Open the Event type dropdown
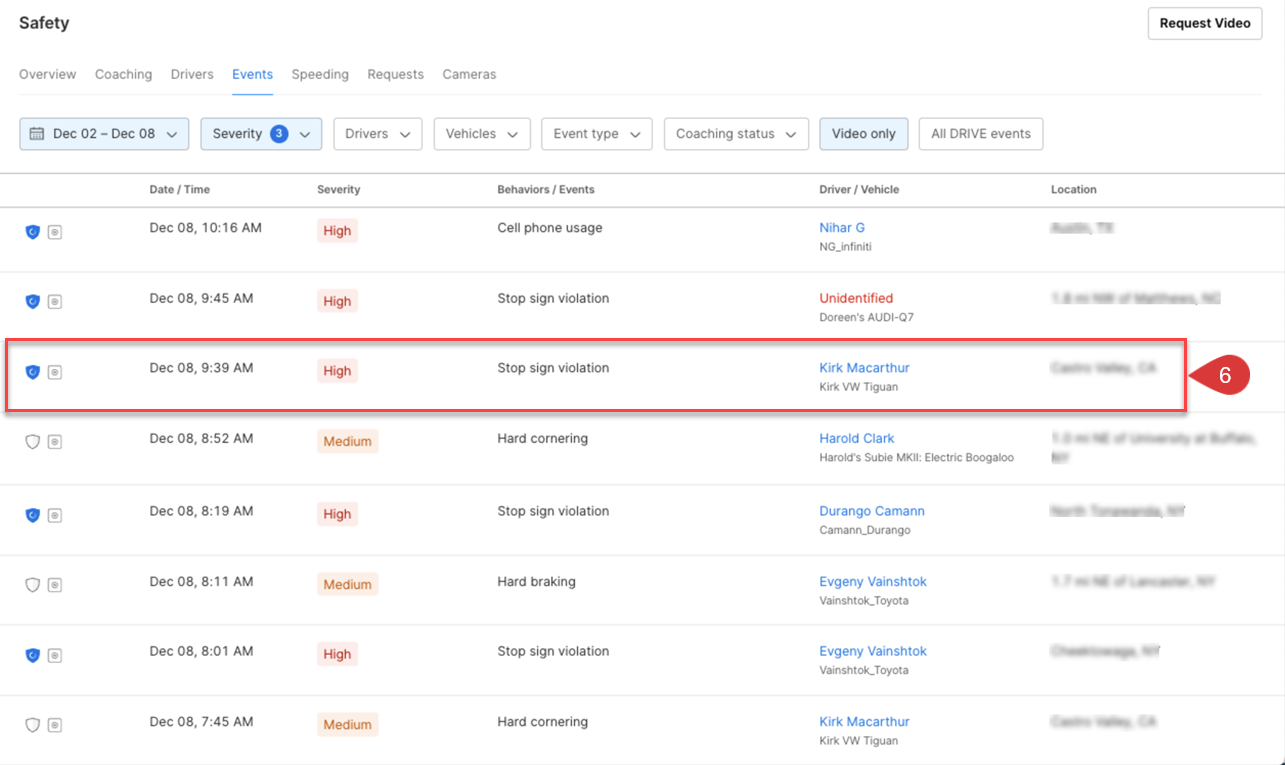Viewport: 1285px width, 765px height. (x=596, y=134)
